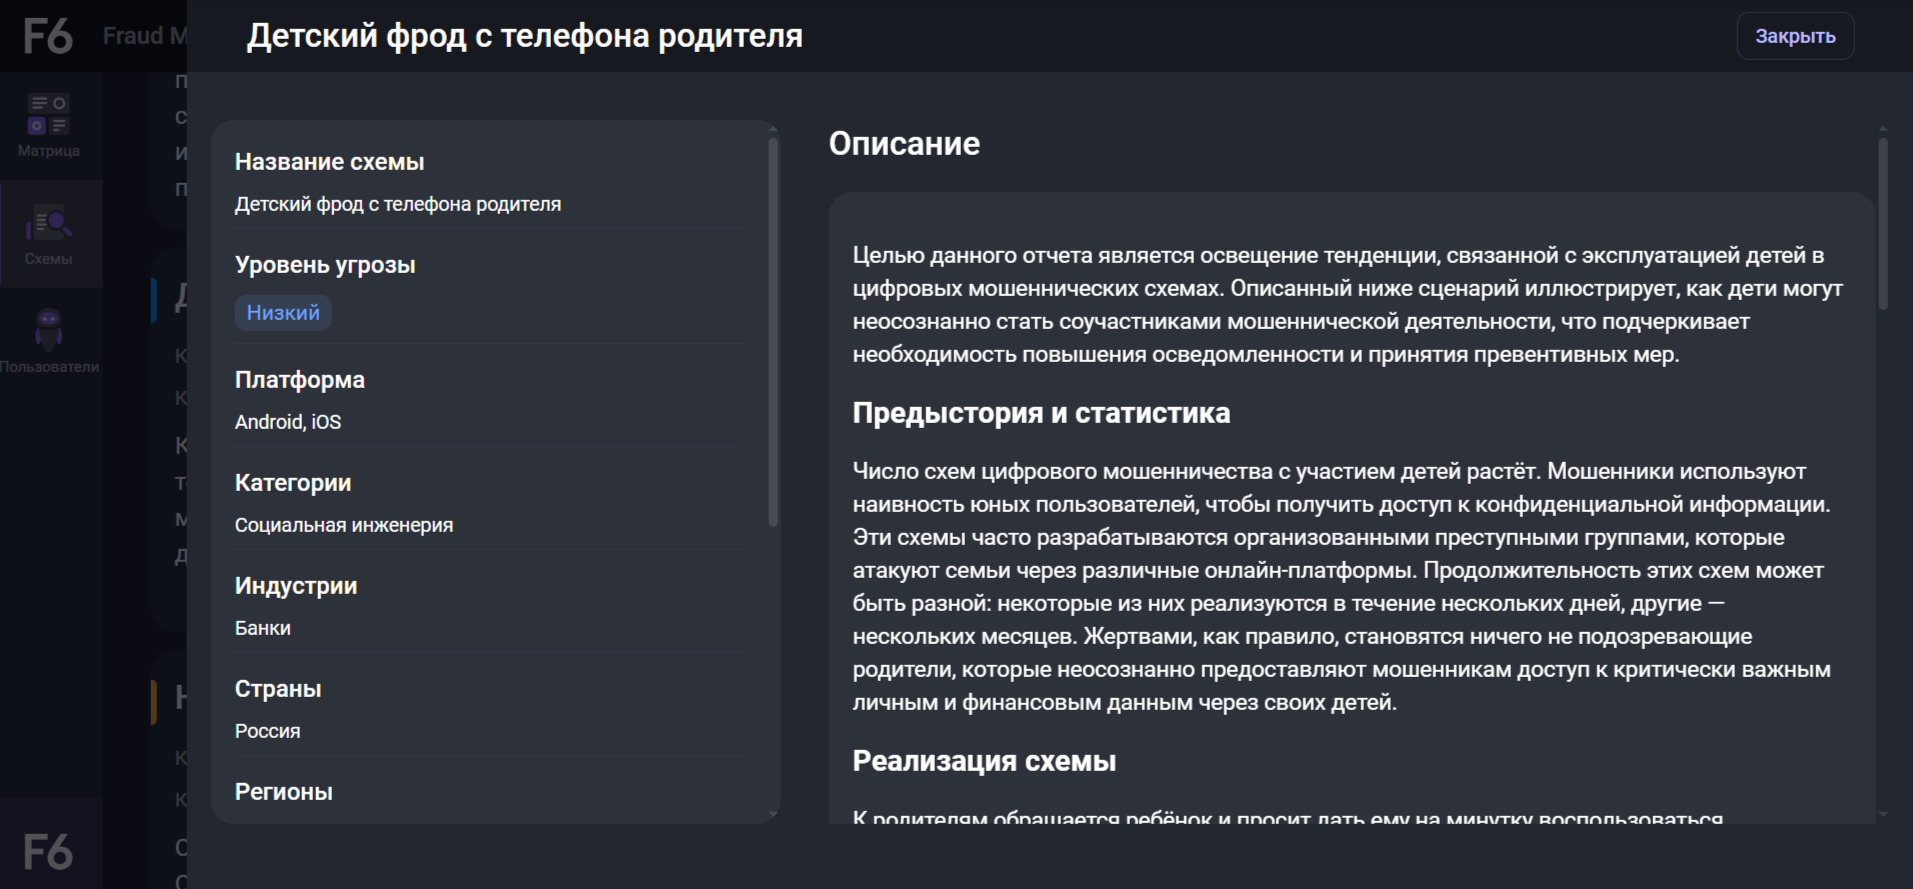This screenshot has width=1913, height=889.
Task: Click the Банки industry value
Action: point(263,628)
